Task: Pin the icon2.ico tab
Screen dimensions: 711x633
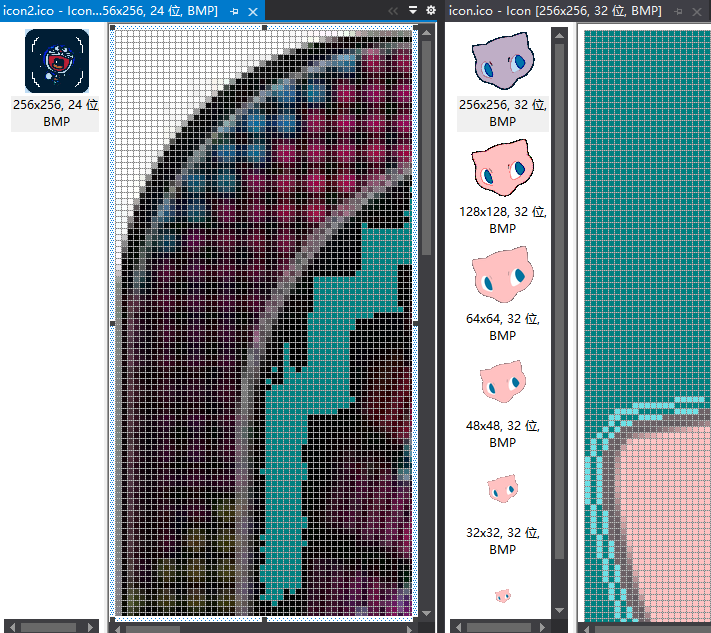Action: coord(234,11)
